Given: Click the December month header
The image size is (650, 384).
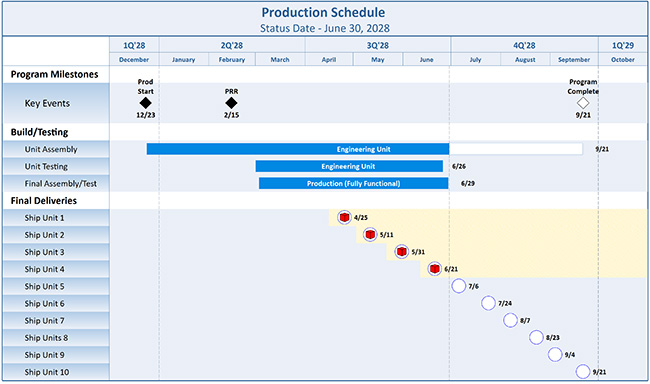Looking at the screenshot, I should pos(134,60).
